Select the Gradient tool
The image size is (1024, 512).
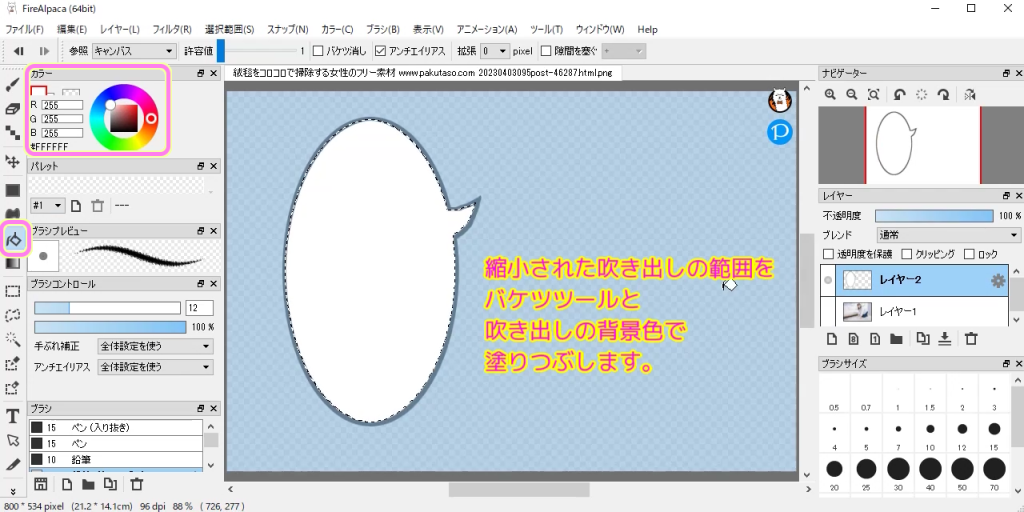click(12, 264)
